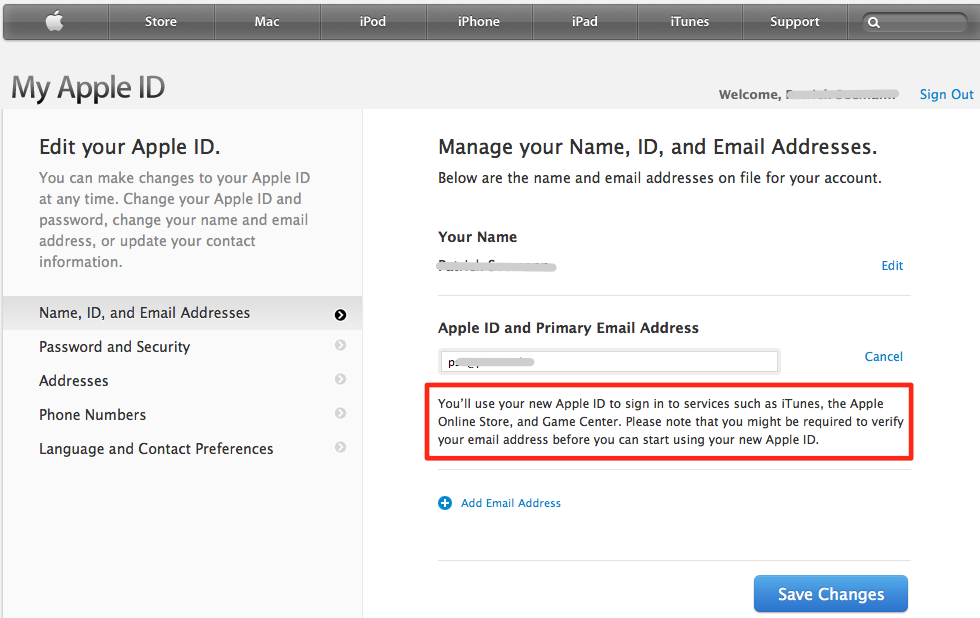Click the arrow icon next to Phone Numbers
The width and height of the screenshot is (980, 618).
(340, 412)
